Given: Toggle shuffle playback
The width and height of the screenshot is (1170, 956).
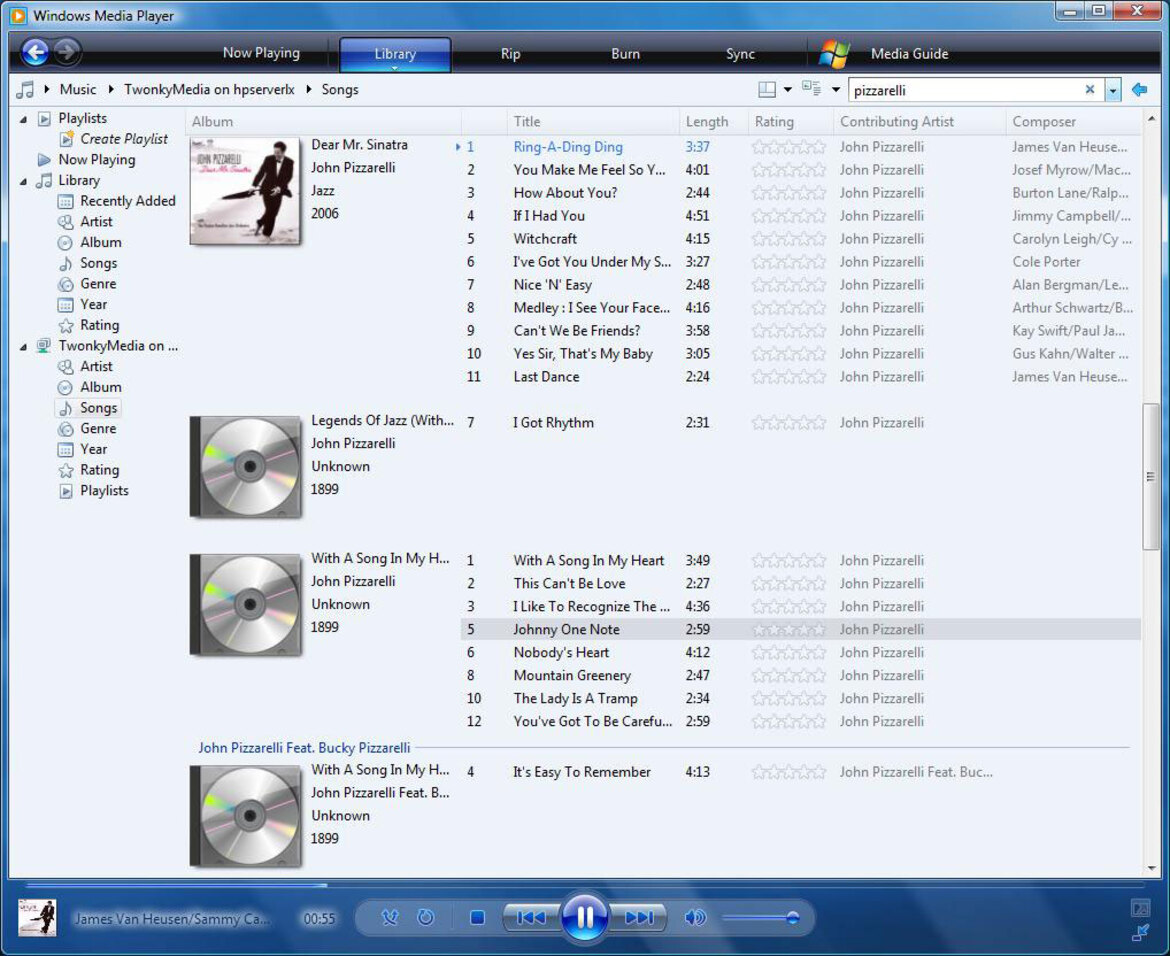Looking at the screenshot, I should [x=390, y=917].
